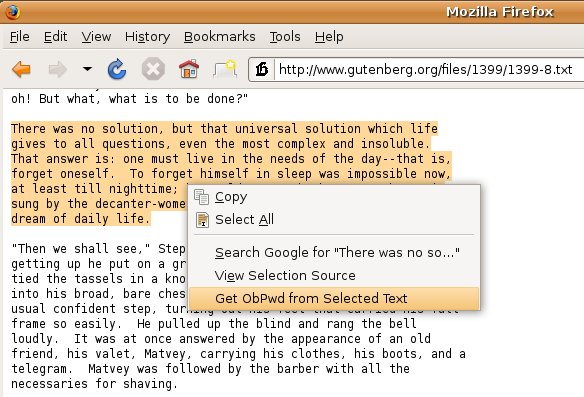Go to the Home page icon

[189, 69]
